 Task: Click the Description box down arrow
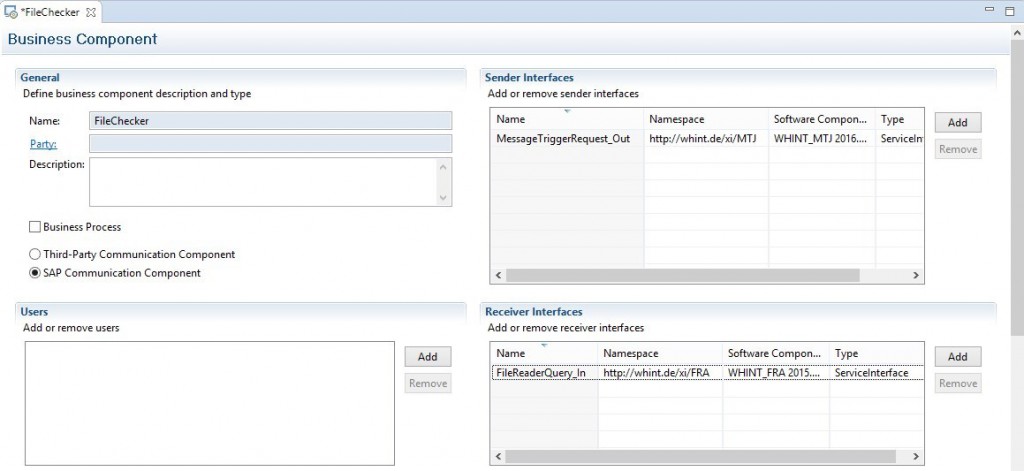click(x=443, y=197)
